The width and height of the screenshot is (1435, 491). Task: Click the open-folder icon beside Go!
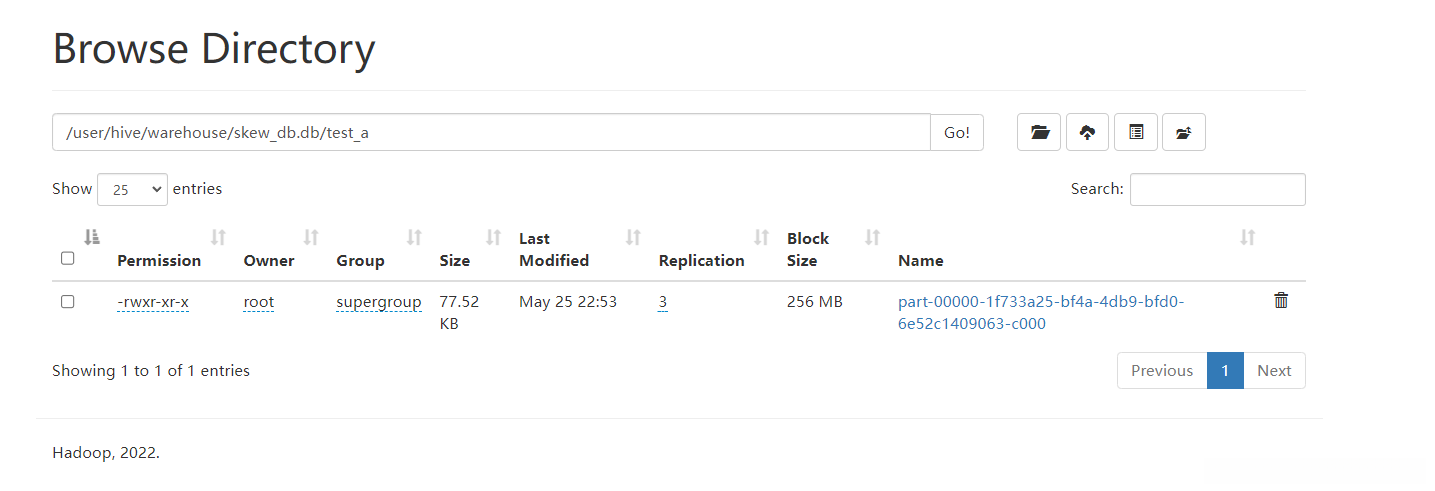tap(1039, 132)
